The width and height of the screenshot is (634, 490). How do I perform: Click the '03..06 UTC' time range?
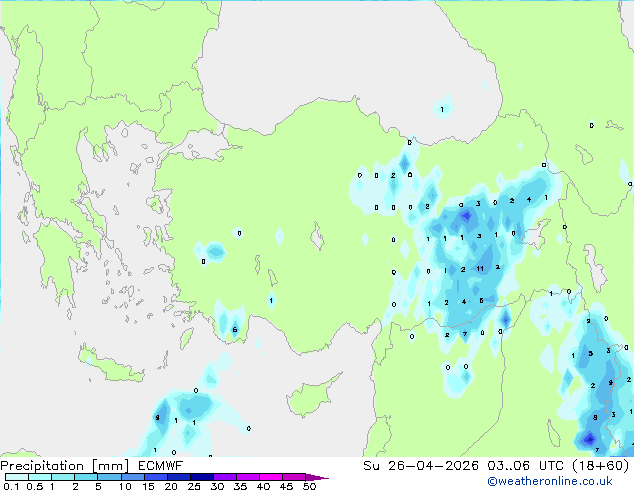tap(525, 466)
